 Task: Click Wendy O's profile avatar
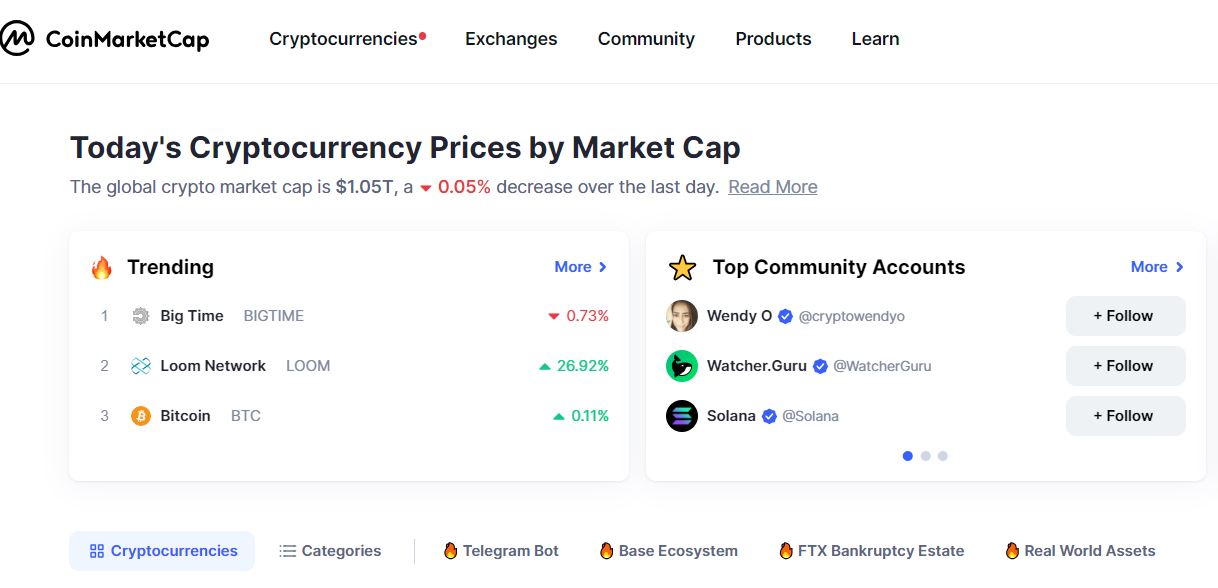682,316
